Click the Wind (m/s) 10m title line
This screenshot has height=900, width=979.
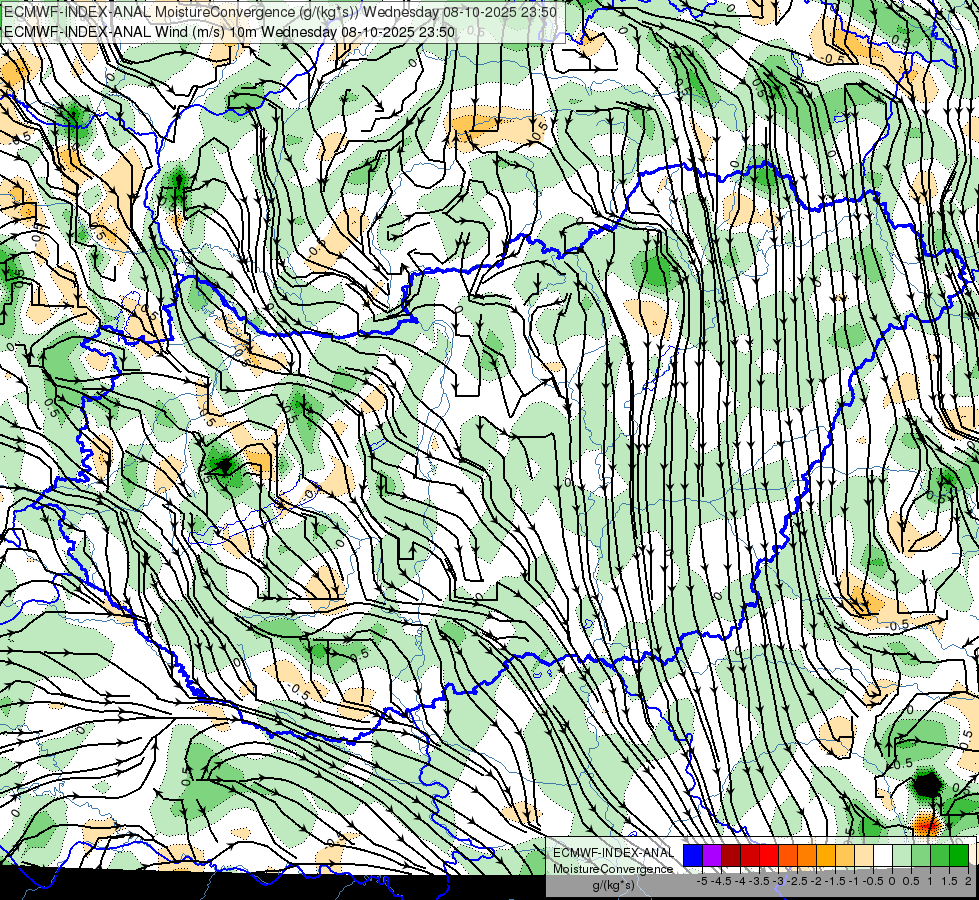click(230, 32)
